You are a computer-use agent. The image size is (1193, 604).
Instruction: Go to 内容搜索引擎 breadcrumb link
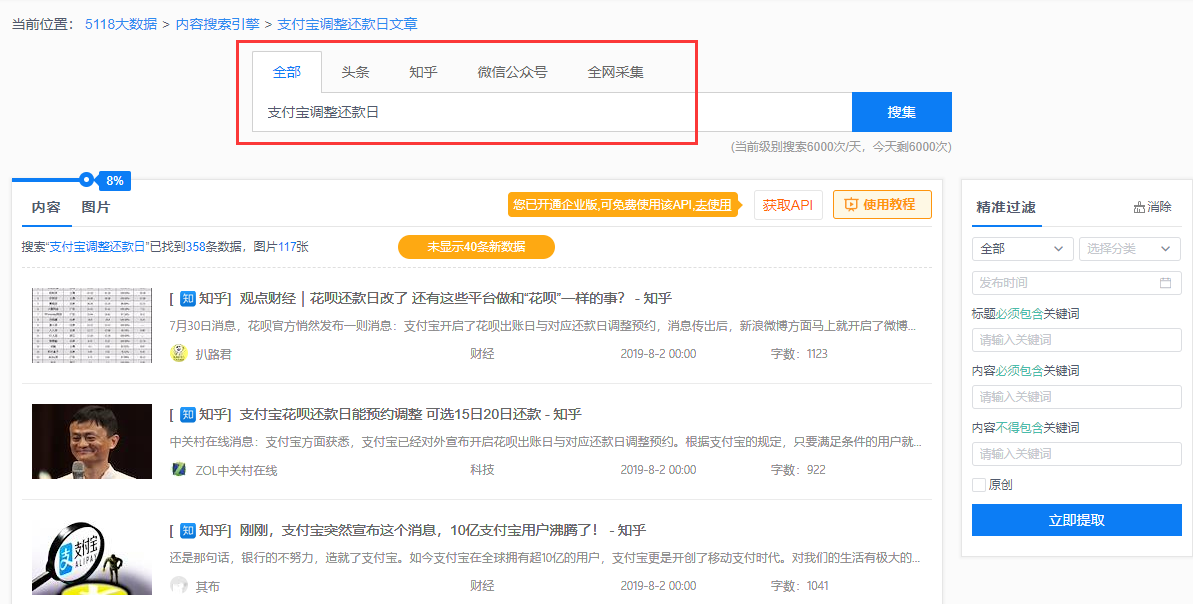pos(218,24)
